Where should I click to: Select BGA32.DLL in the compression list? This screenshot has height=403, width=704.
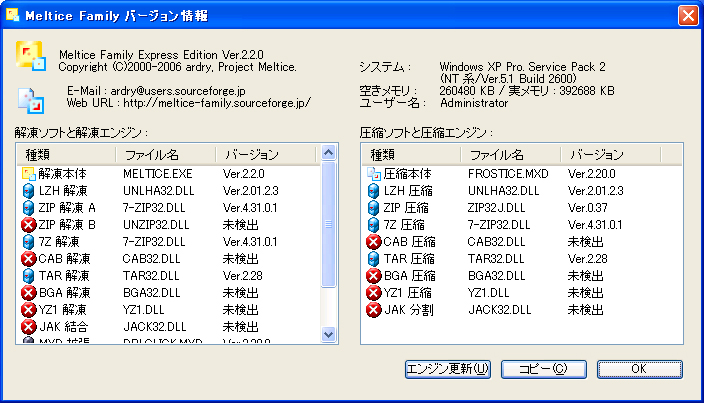[496, 276]
